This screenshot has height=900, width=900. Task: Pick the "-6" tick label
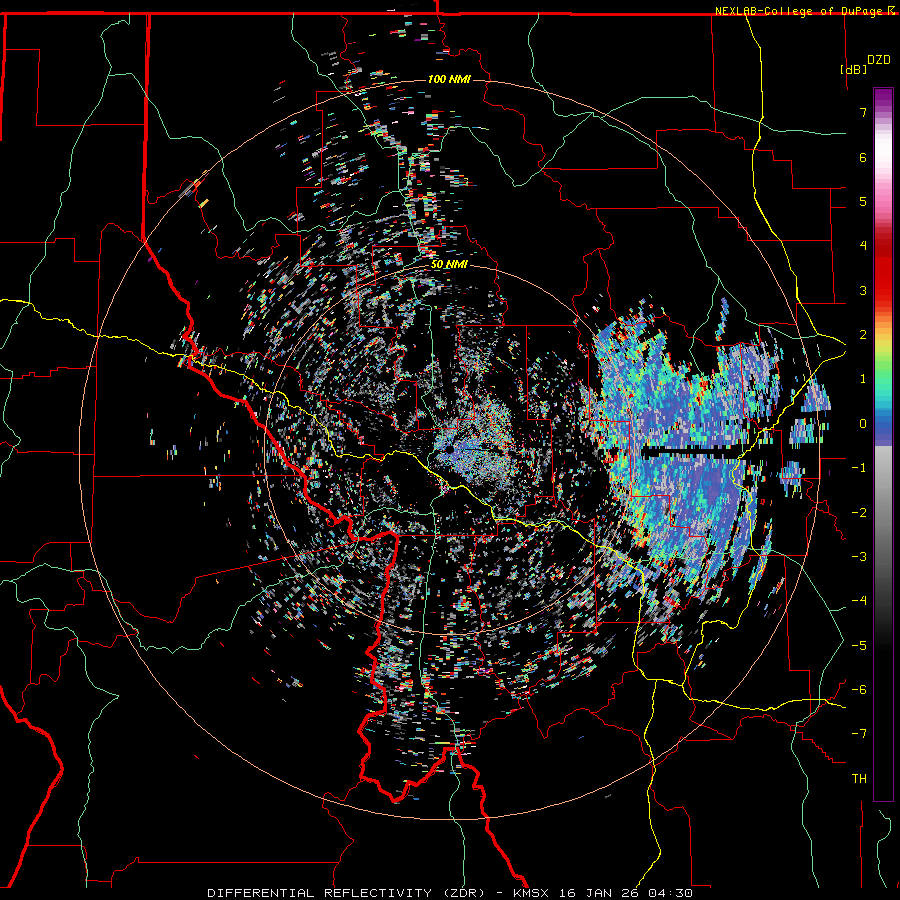(859, 690)
